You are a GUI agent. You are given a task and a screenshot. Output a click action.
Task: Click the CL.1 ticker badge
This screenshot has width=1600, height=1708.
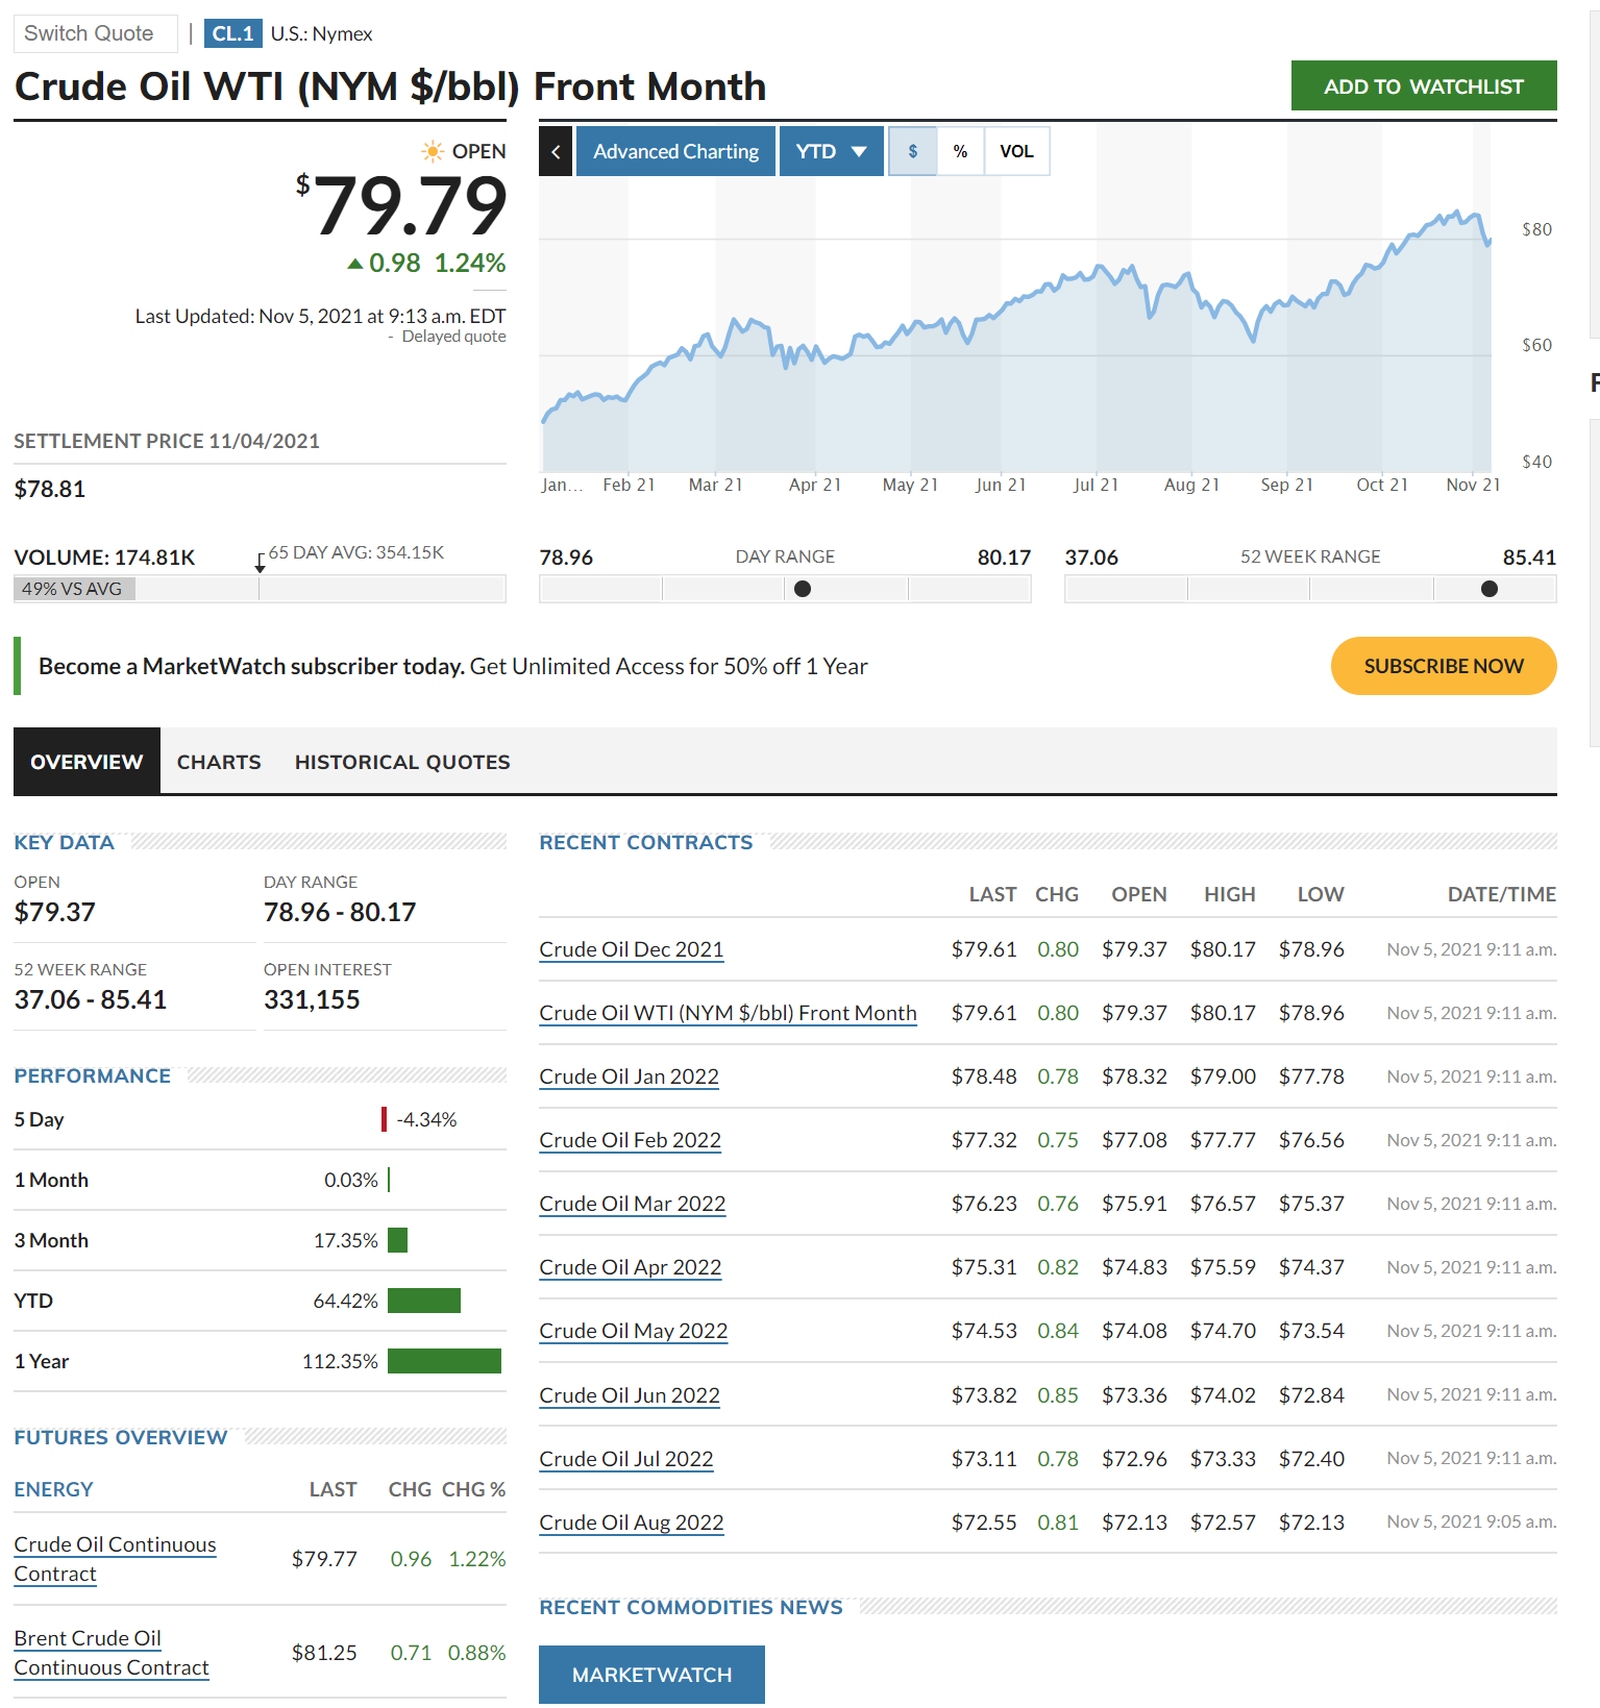point(233,33)
